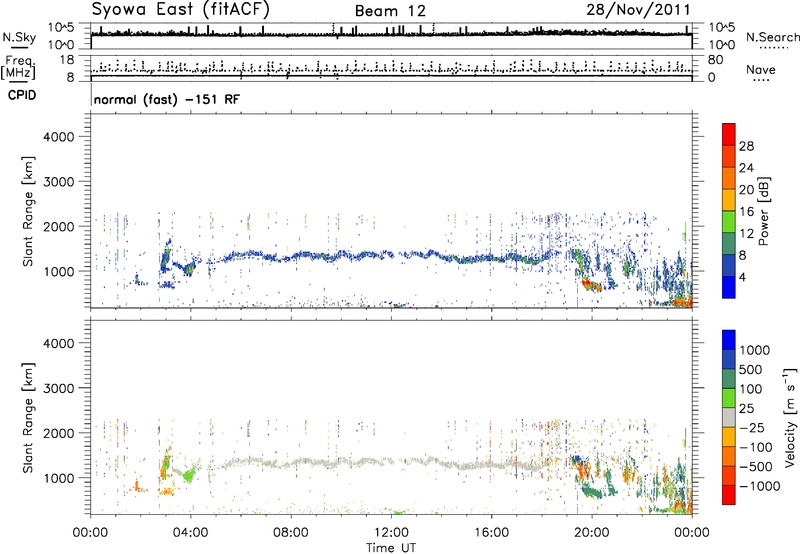This screenshot has height=554, width=800.
Task: Click the red top of the power color bar
Action: click(729, 134)
